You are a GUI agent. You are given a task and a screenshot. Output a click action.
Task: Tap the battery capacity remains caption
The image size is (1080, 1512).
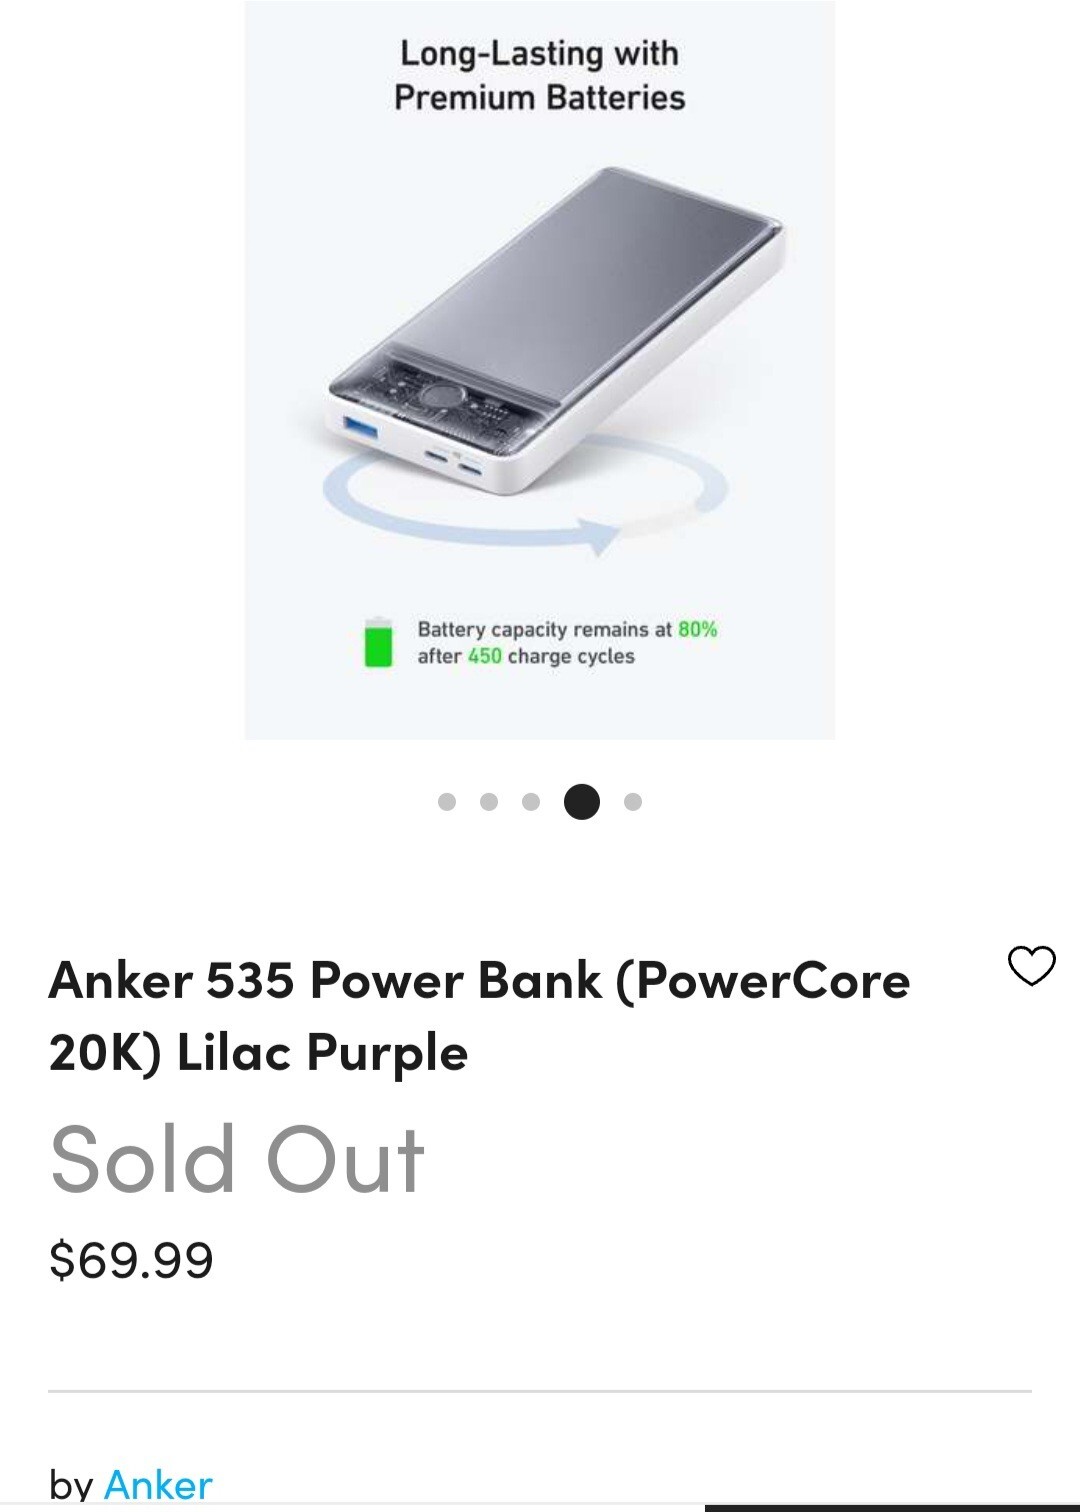click(566, 642)
